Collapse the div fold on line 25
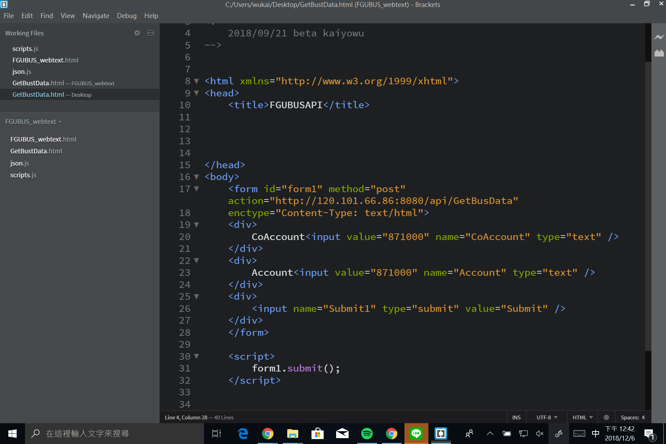This screenshot has width=666, height=444. point(196,296)
